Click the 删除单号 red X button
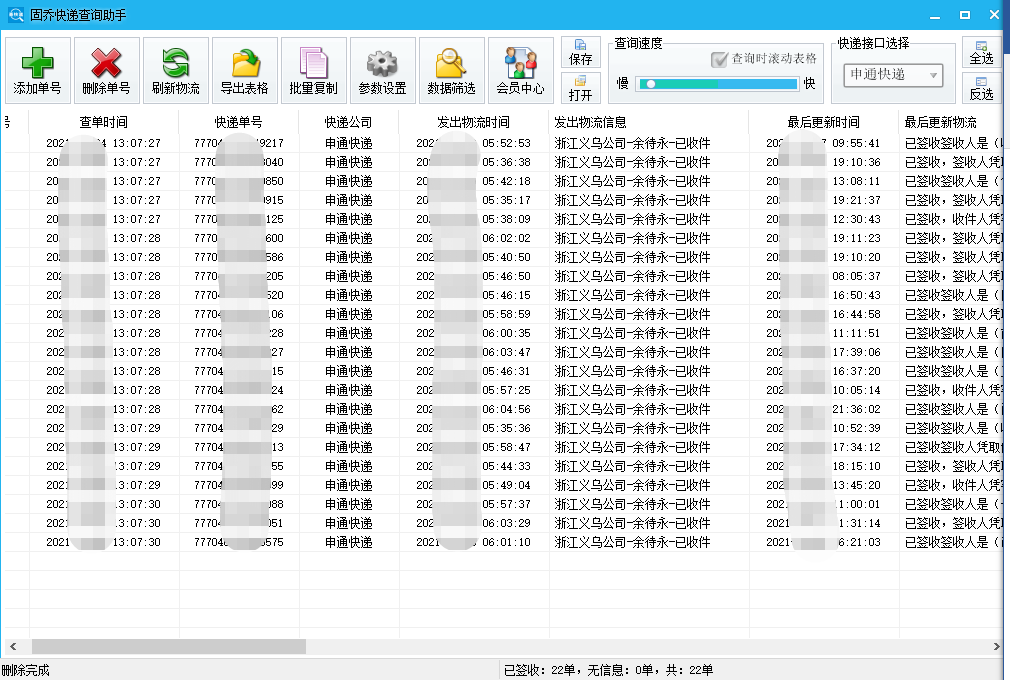 [x=107, y=70]
